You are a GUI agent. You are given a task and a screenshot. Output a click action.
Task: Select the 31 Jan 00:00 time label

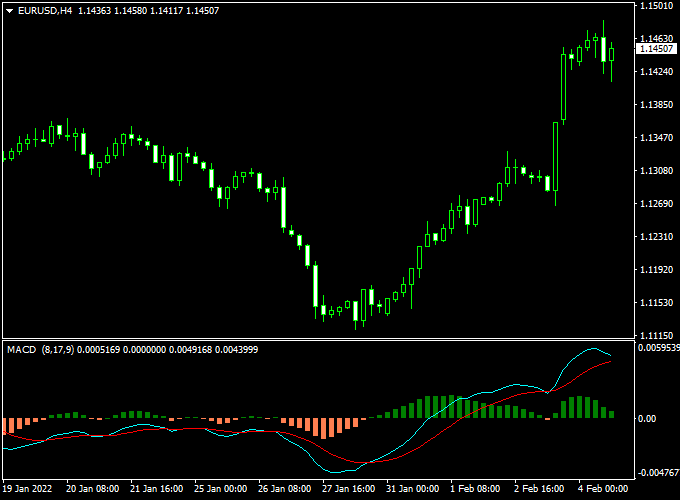412,489
